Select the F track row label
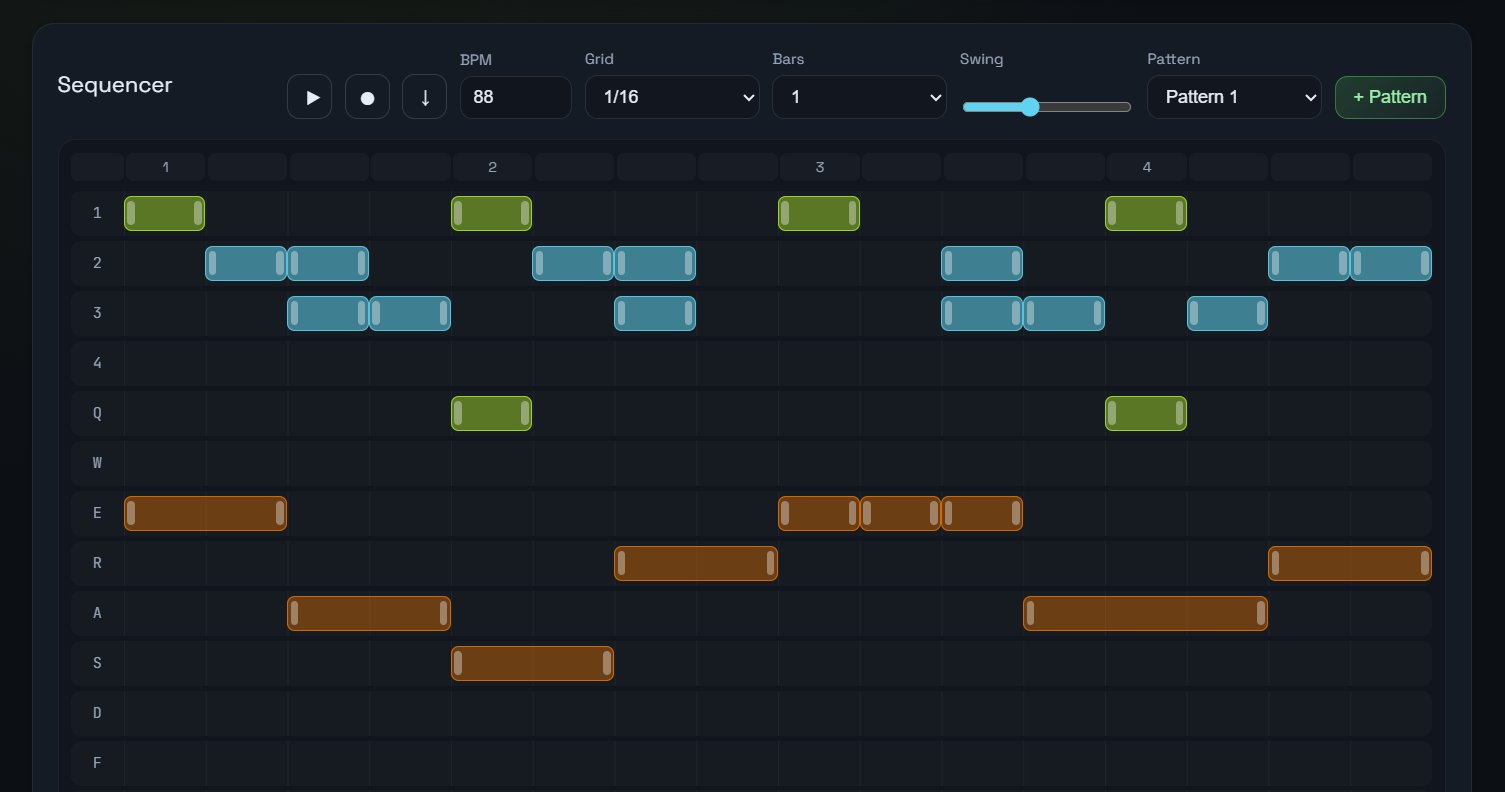This screenshot has width=1505, height=792. (96, 763)
